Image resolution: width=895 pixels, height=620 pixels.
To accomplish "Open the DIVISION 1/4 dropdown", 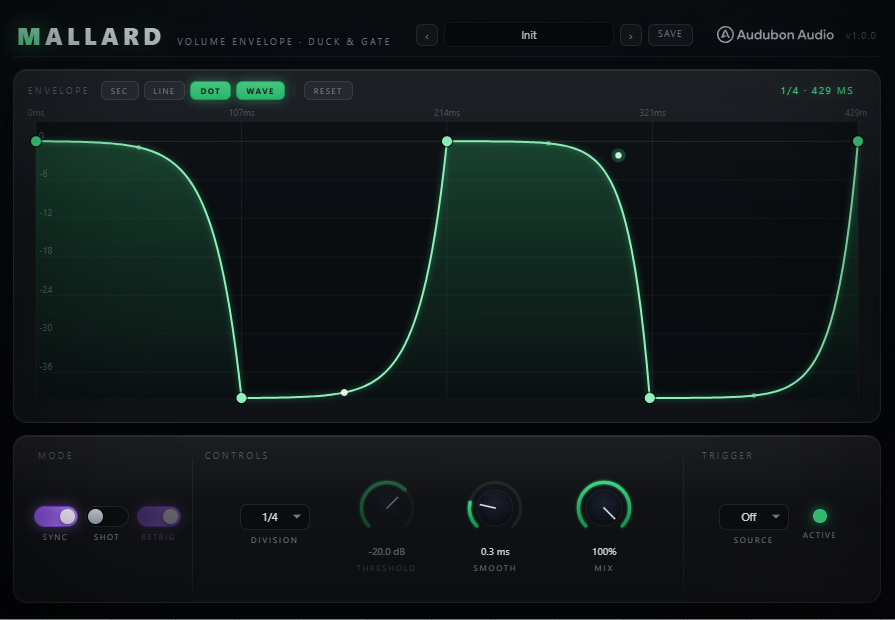I will click(x=275, y=517).
